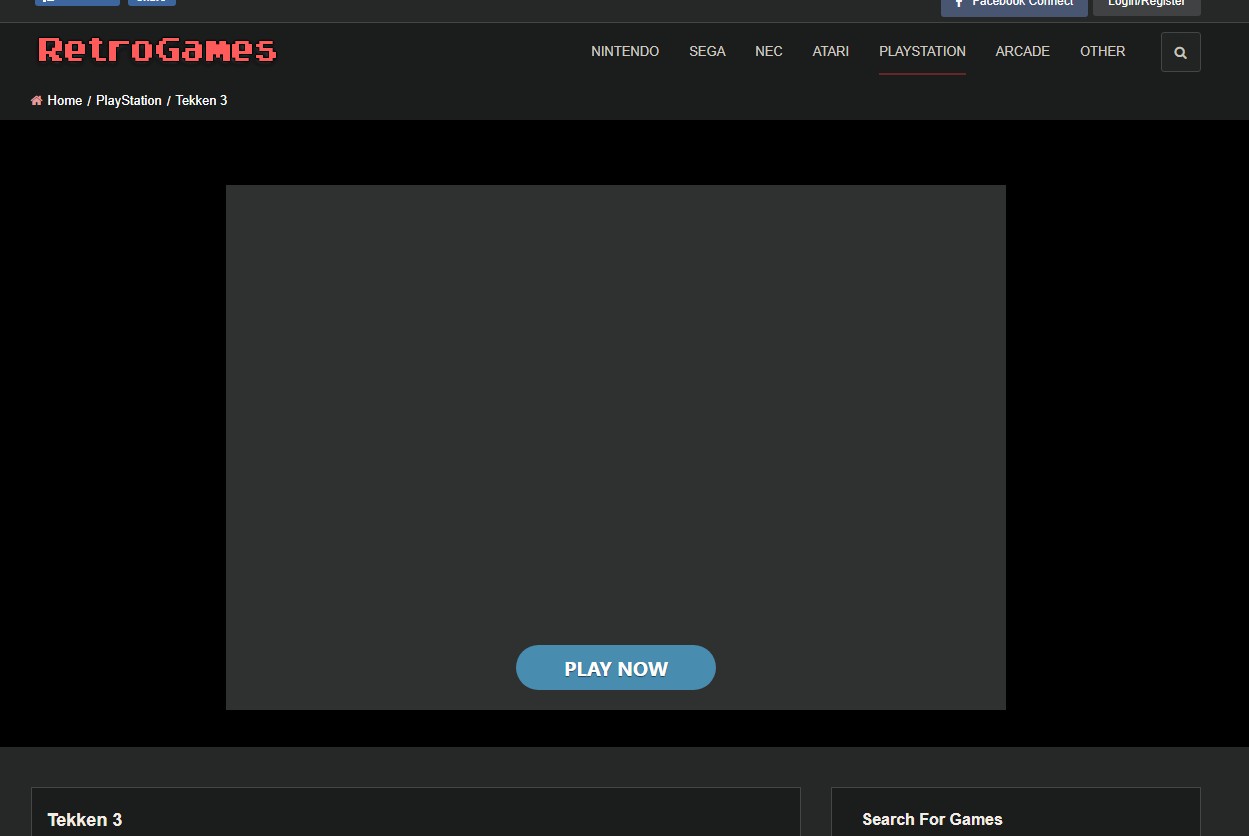Click the home icon in the breadcrumb
Image resolution: width=1249 pixels, height=836 pixels.
(x=37, y=100)
